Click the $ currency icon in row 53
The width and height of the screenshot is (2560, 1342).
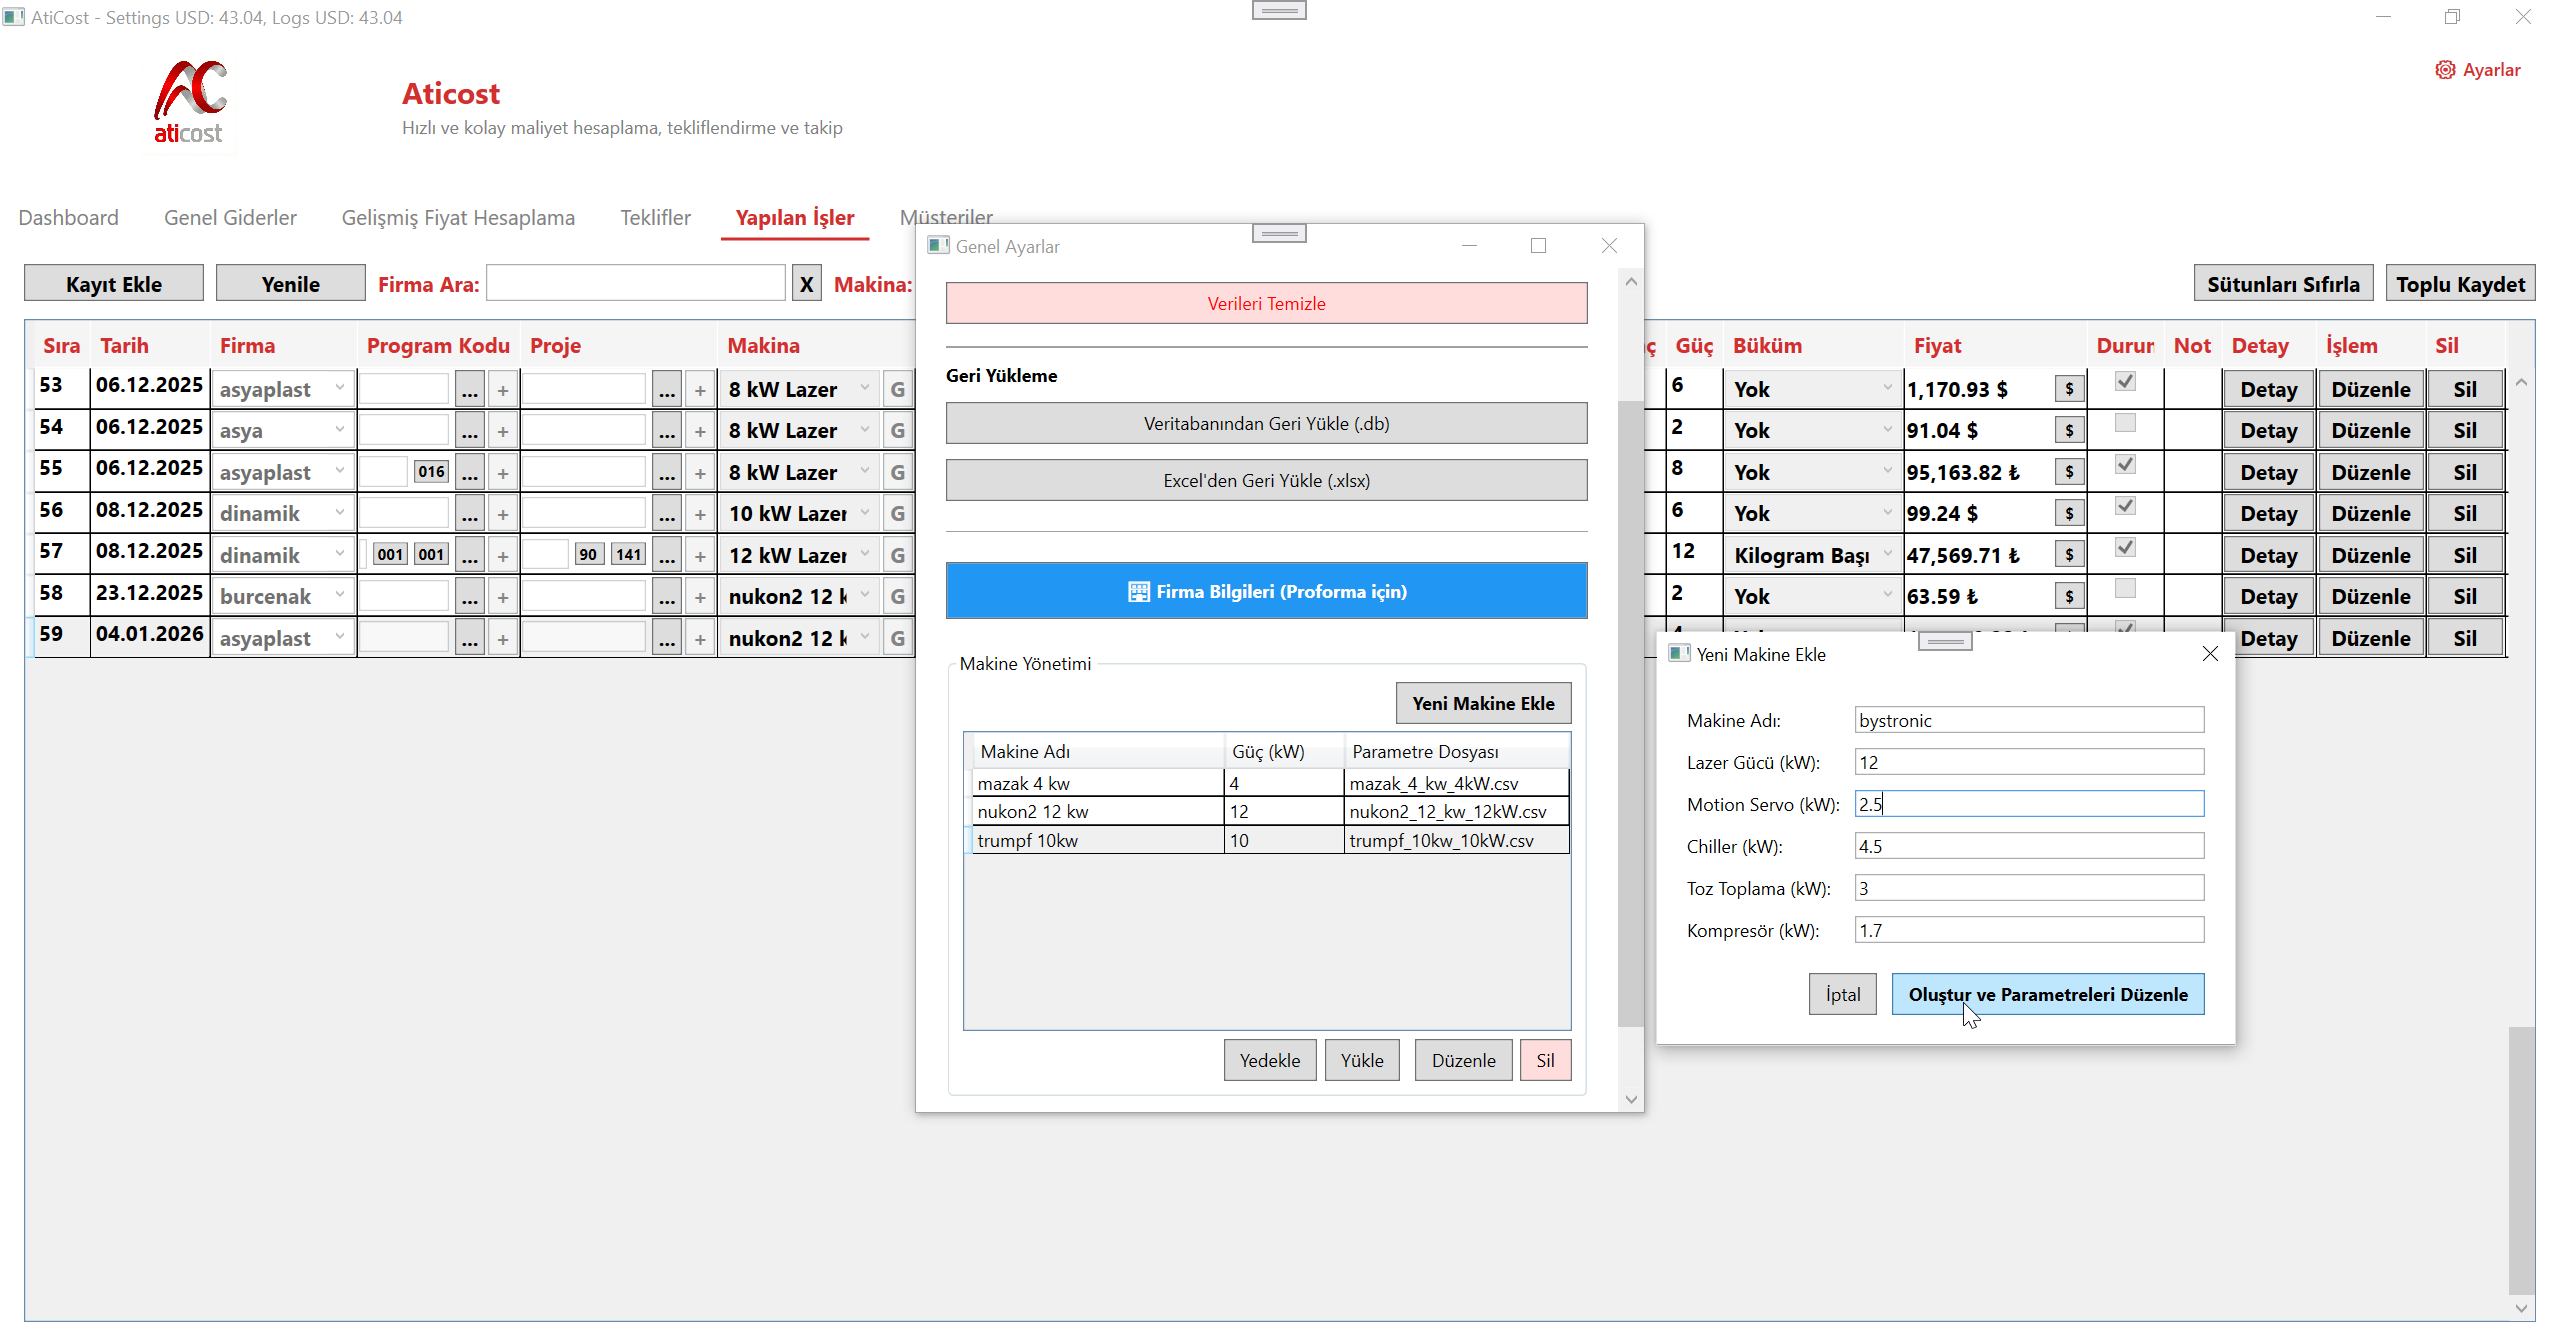2069,389
